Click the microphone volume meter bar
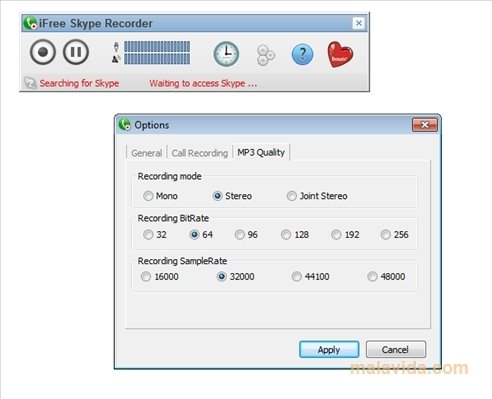The height and width of the screenshot is (399, 492). (157, 47)
